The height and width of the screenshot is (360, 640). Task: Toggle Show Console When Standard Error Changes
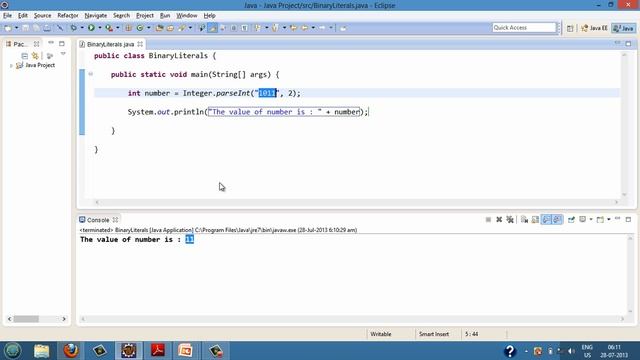click(557, 220)
